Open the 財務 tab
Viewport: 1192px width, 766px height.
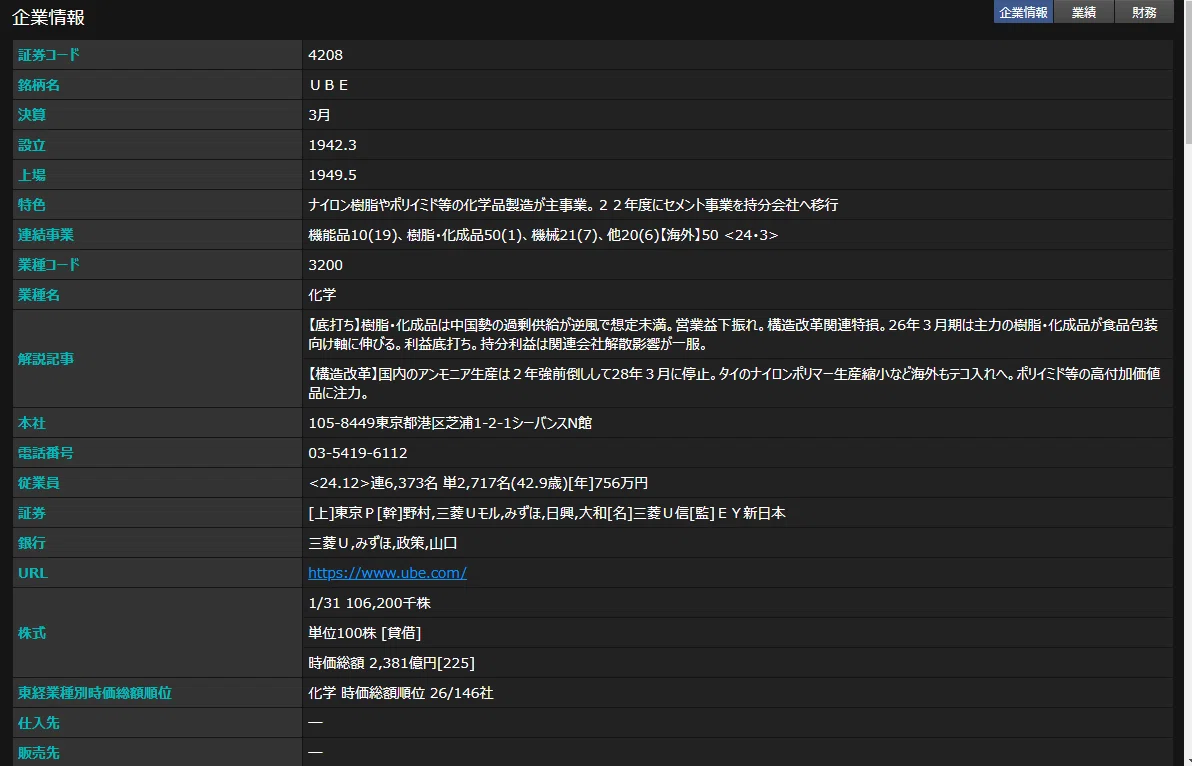tap(1144, 12)
